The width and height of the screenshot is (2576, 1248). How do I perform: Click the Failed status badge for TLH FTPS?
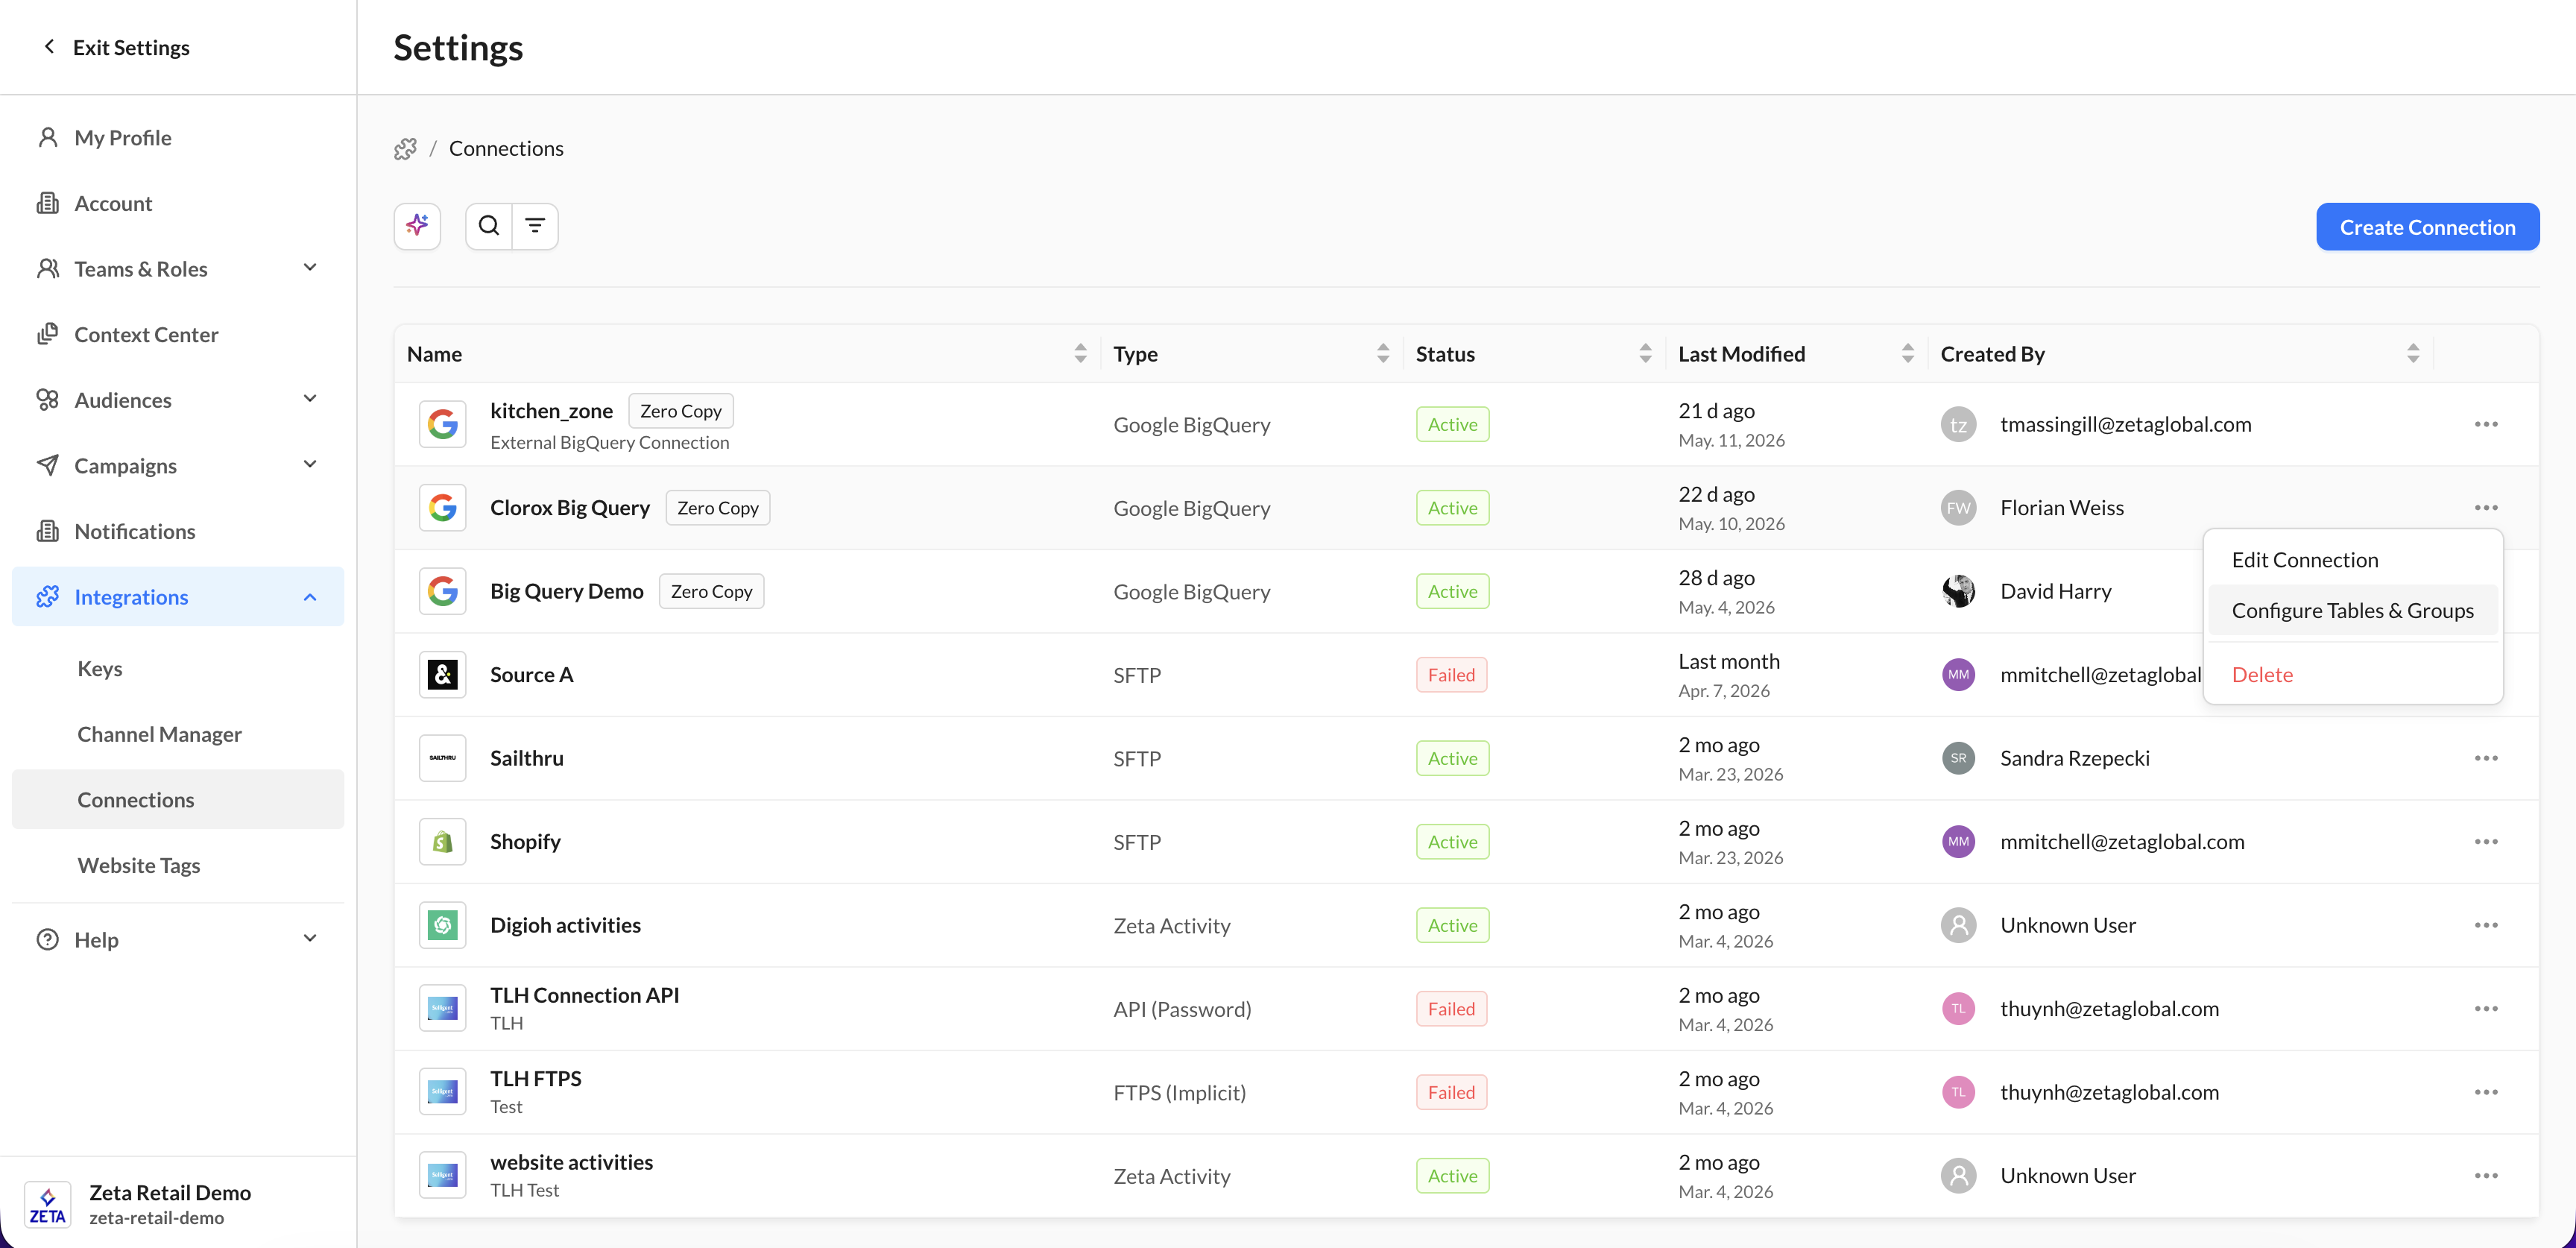pyautogui.click(x=1451, y=1092)
